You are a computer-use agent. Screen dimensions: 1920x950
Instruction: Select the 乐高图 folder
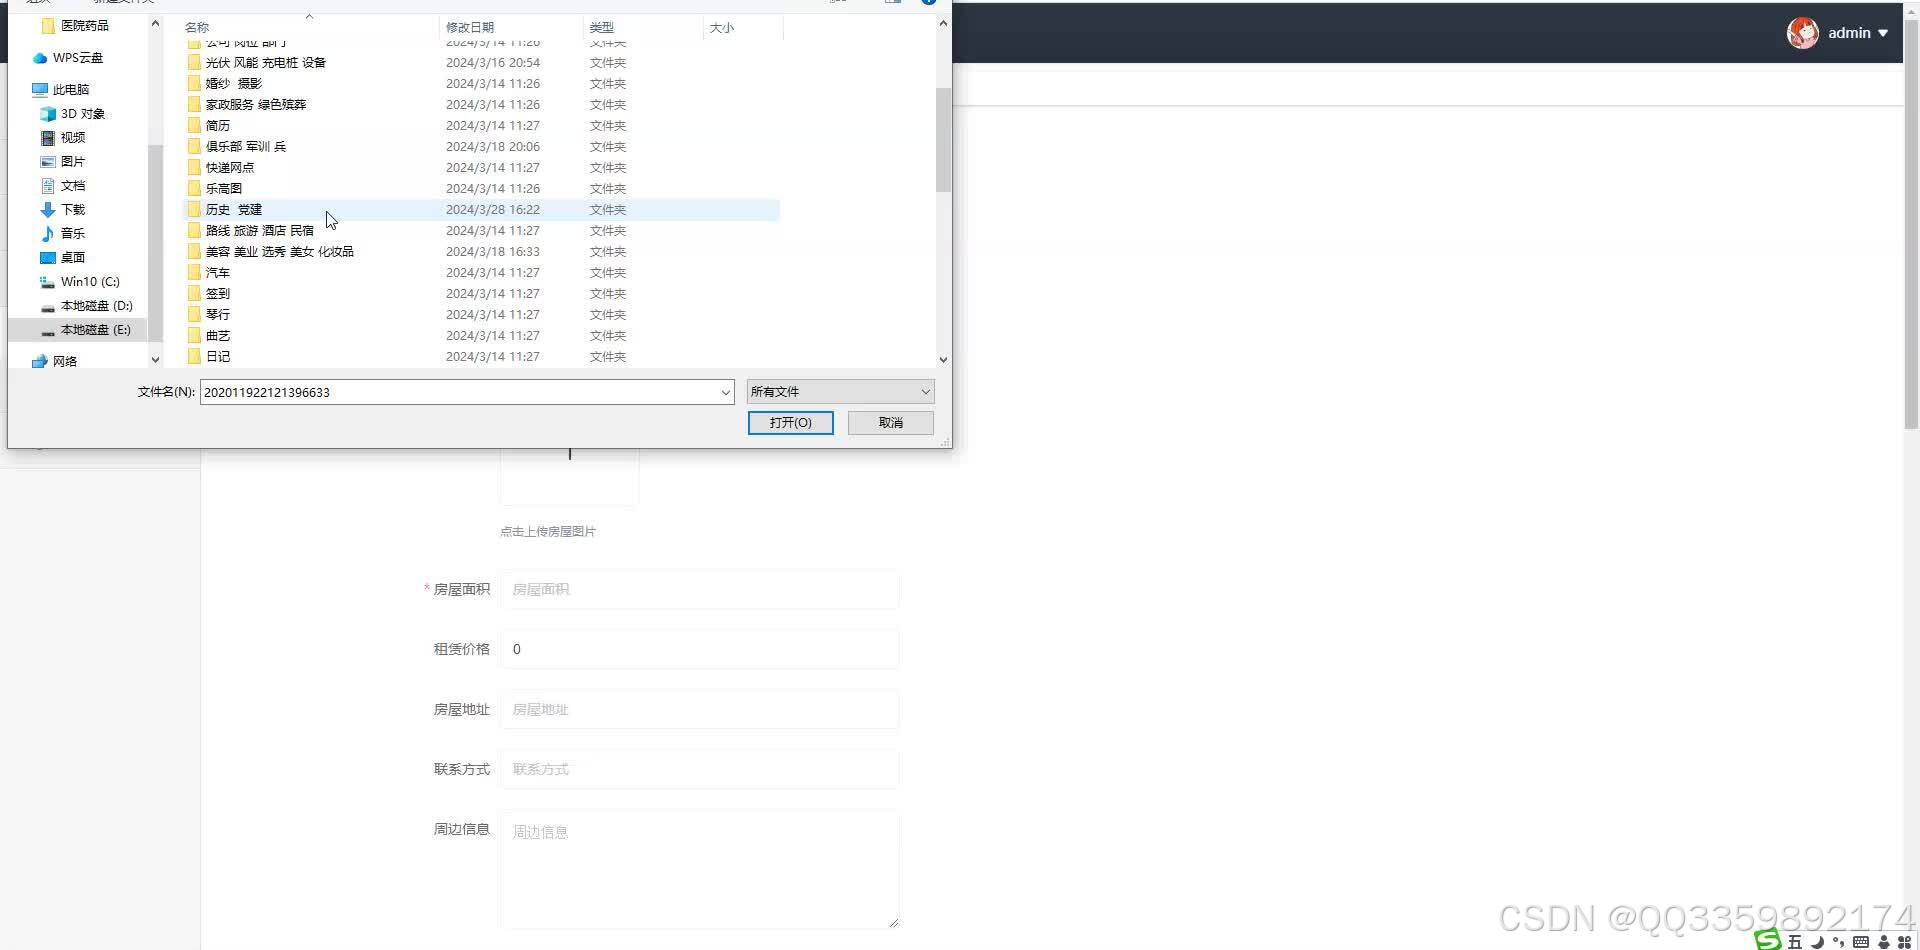click(x=223, y=188)
